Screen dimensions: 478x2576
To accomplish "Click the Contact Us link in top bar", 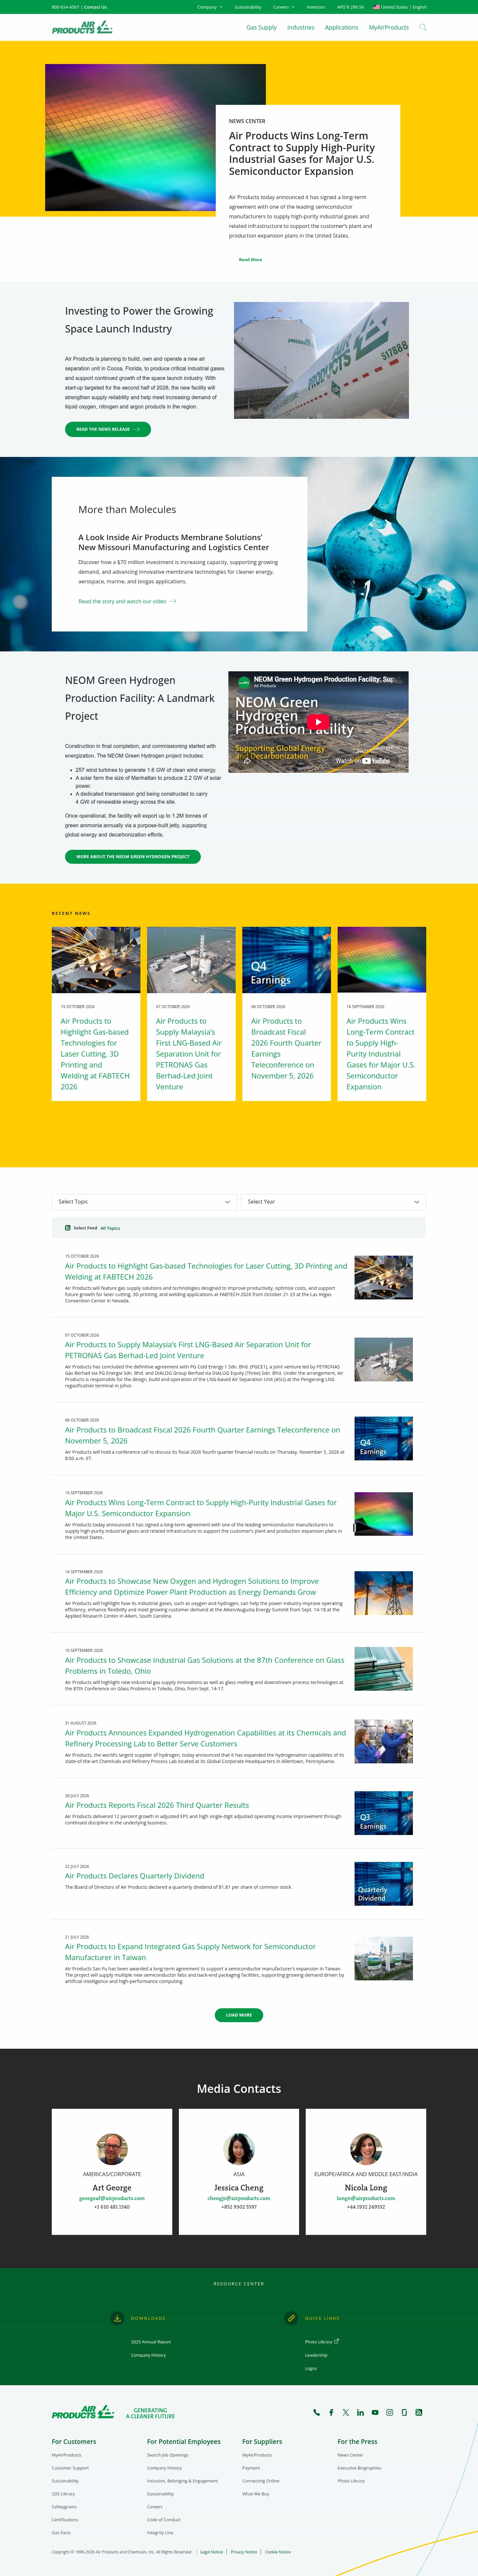I will pos(95,7).
